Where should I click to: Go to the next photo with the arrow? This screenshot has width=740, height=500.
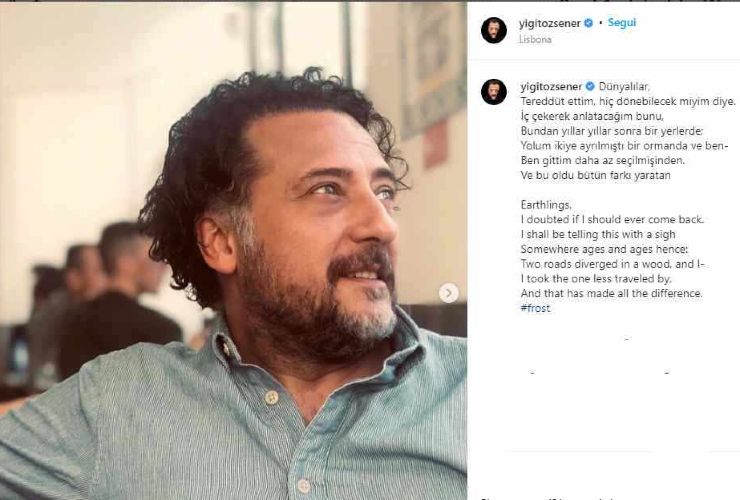449,292
